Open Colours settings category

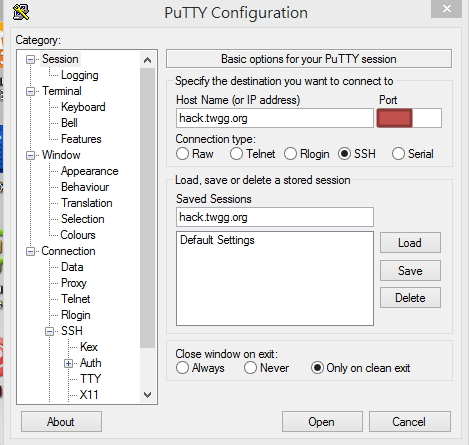click(78, 235)
